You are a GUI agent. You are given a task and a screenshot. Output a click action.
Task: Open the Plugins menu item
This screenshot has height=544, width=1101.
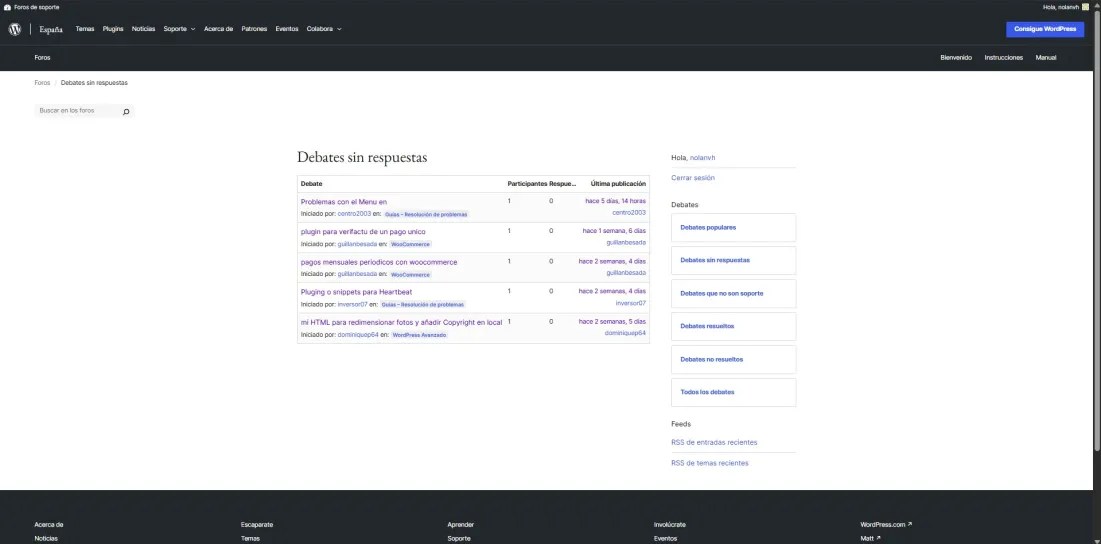[x=113, y=29]
